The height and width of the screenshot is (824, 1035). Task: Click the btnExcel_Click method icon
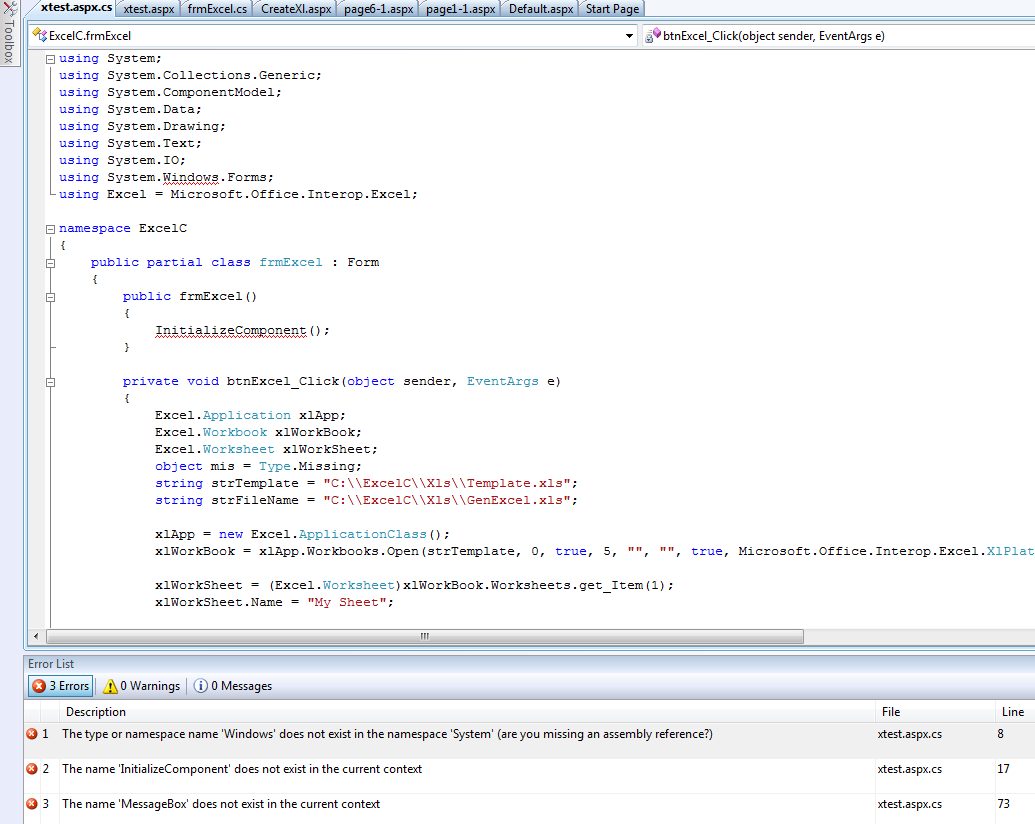[x=653, y=35]
